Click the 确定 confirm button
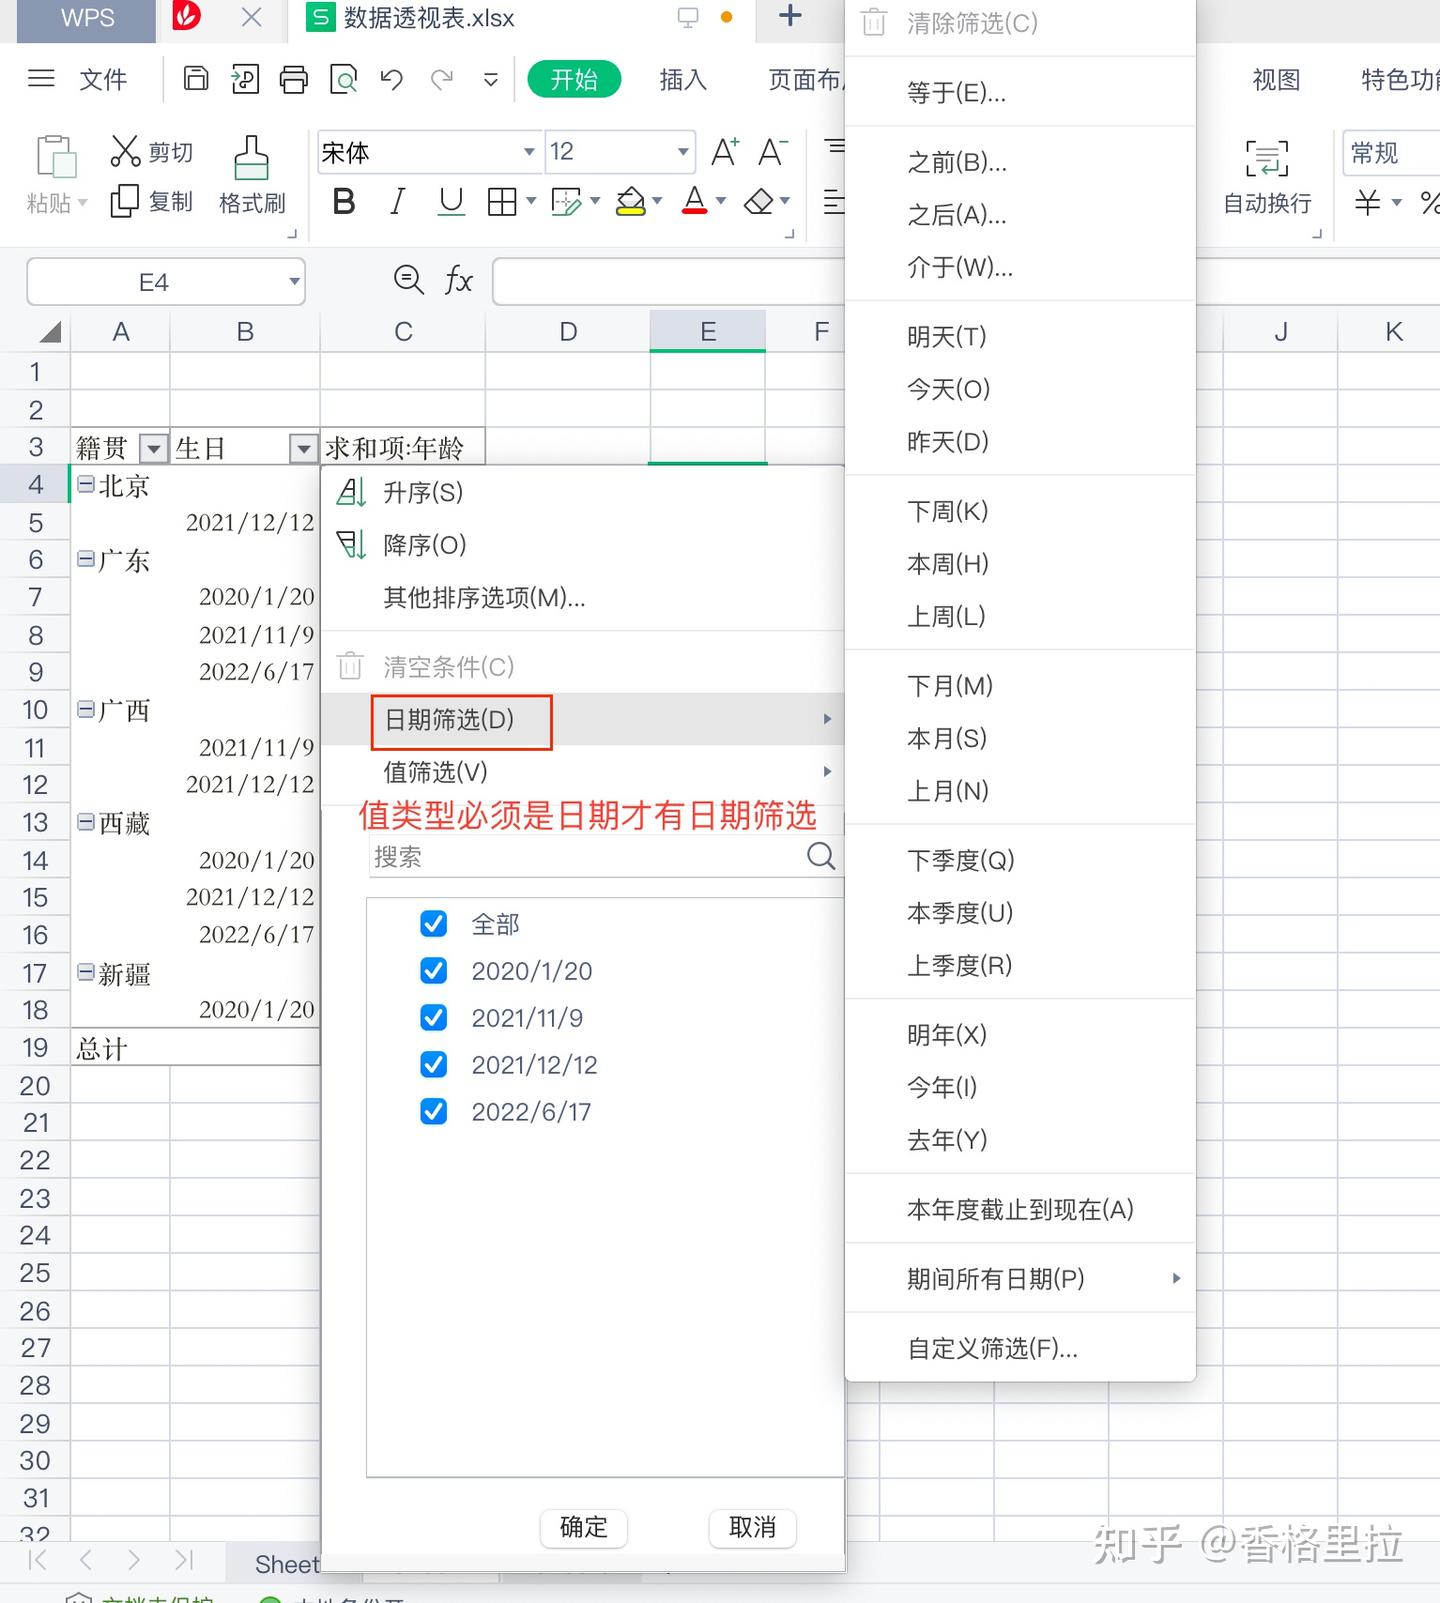Screen dimensions: 1440x1603 coord(584,1527)
